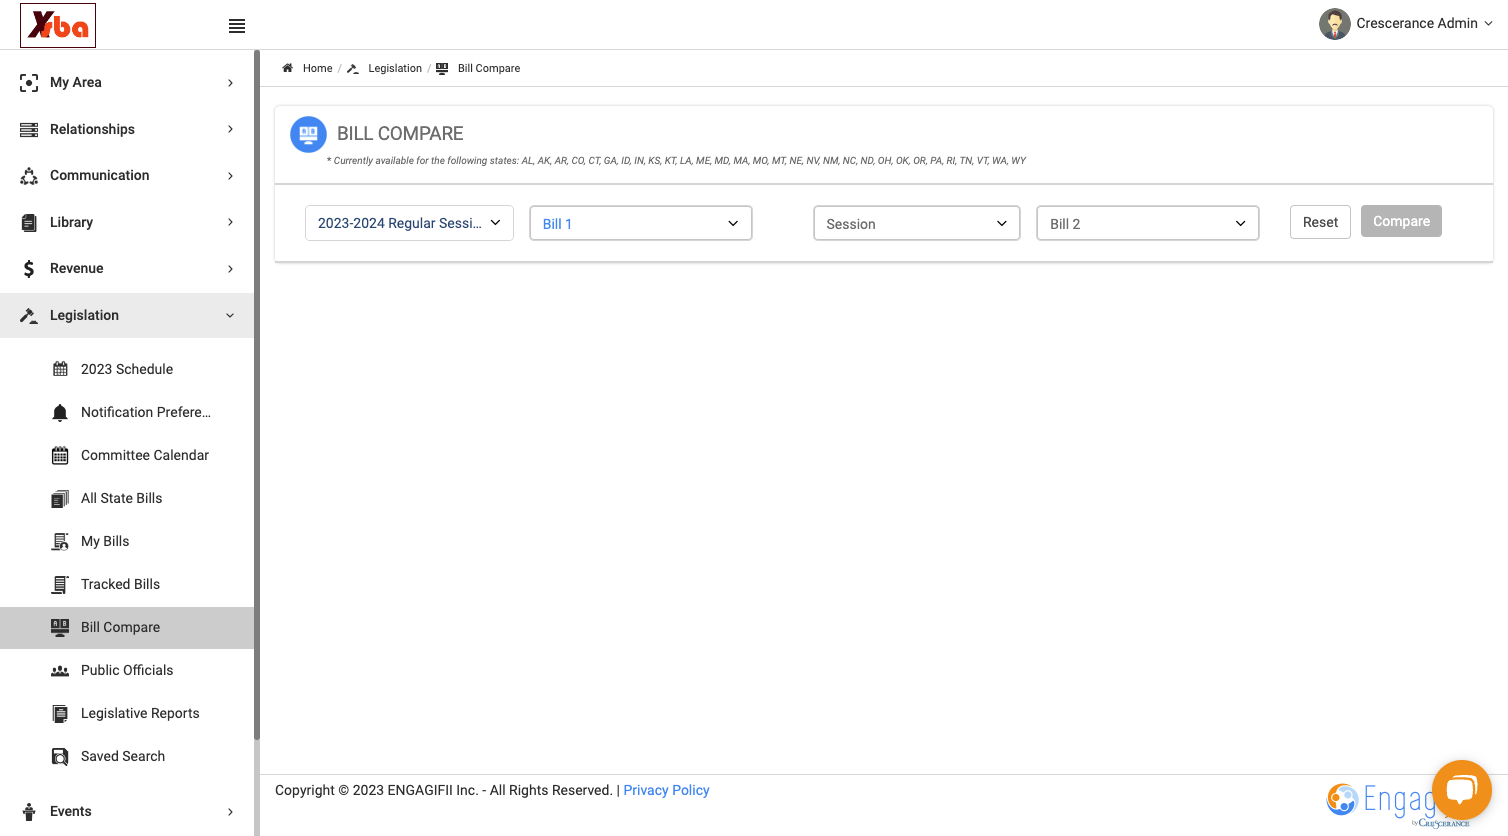Click the Reset button
Screen dimensions: 1508x836
pyautogui.click(x=1320, y=222)
